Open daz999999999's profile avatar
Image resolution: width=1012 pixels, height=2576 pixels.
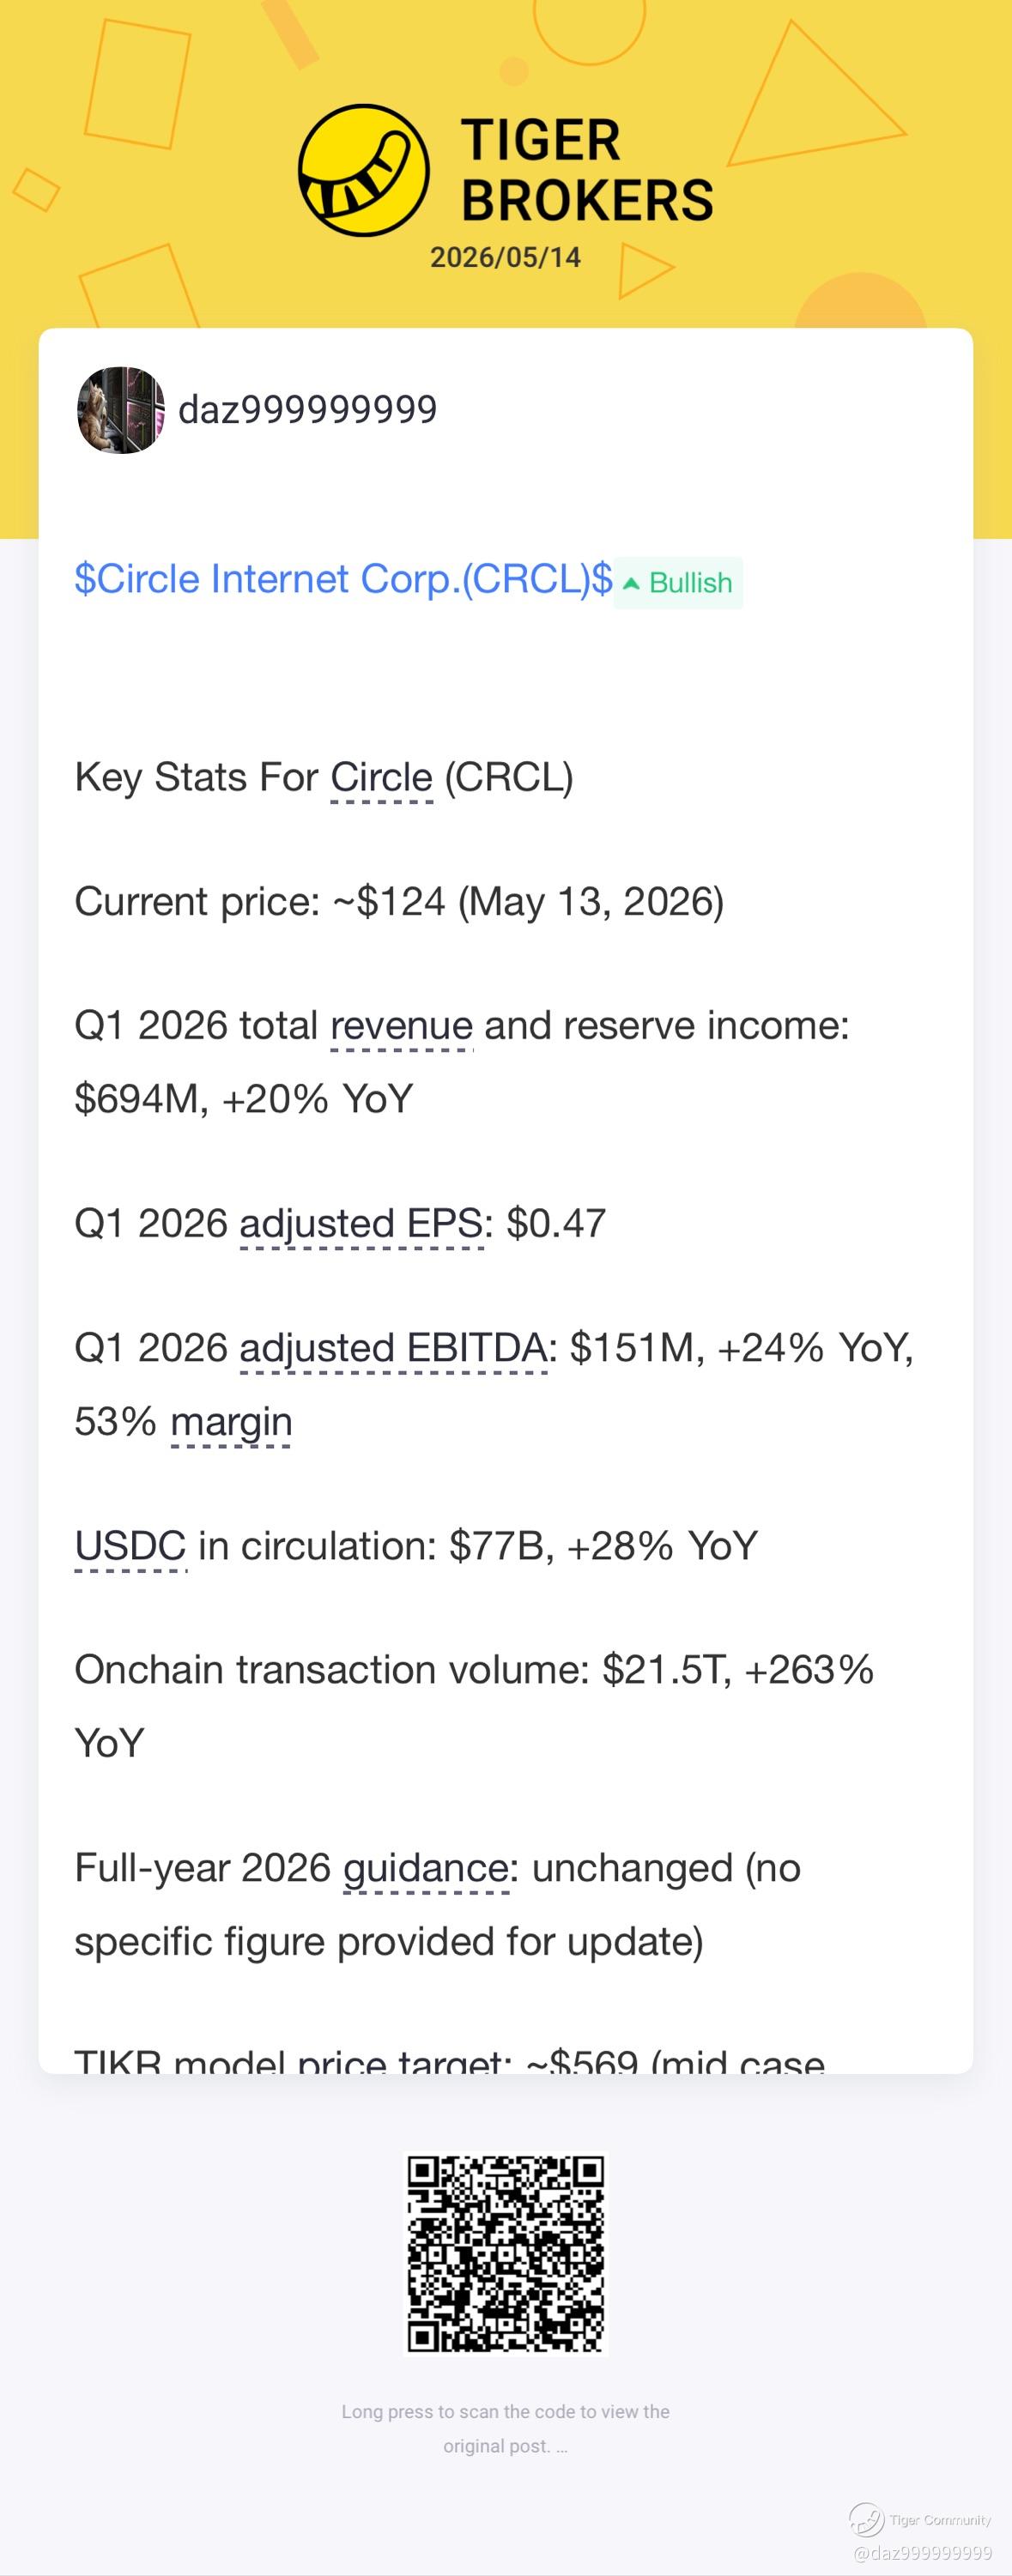click(x=121, y=410)
